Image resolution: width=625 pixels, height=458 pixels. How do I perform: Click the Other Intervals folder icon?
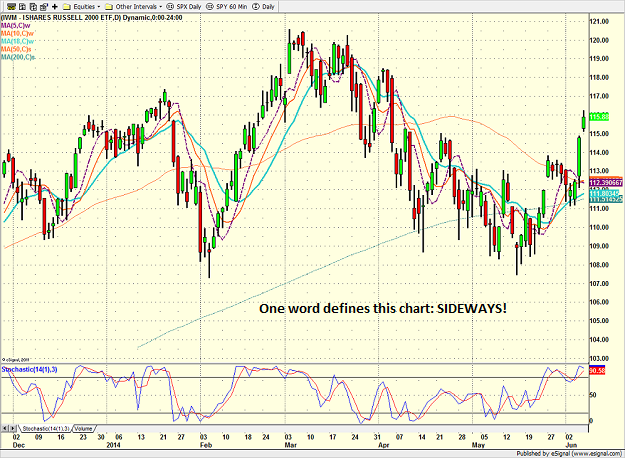(x=109, y=6)
